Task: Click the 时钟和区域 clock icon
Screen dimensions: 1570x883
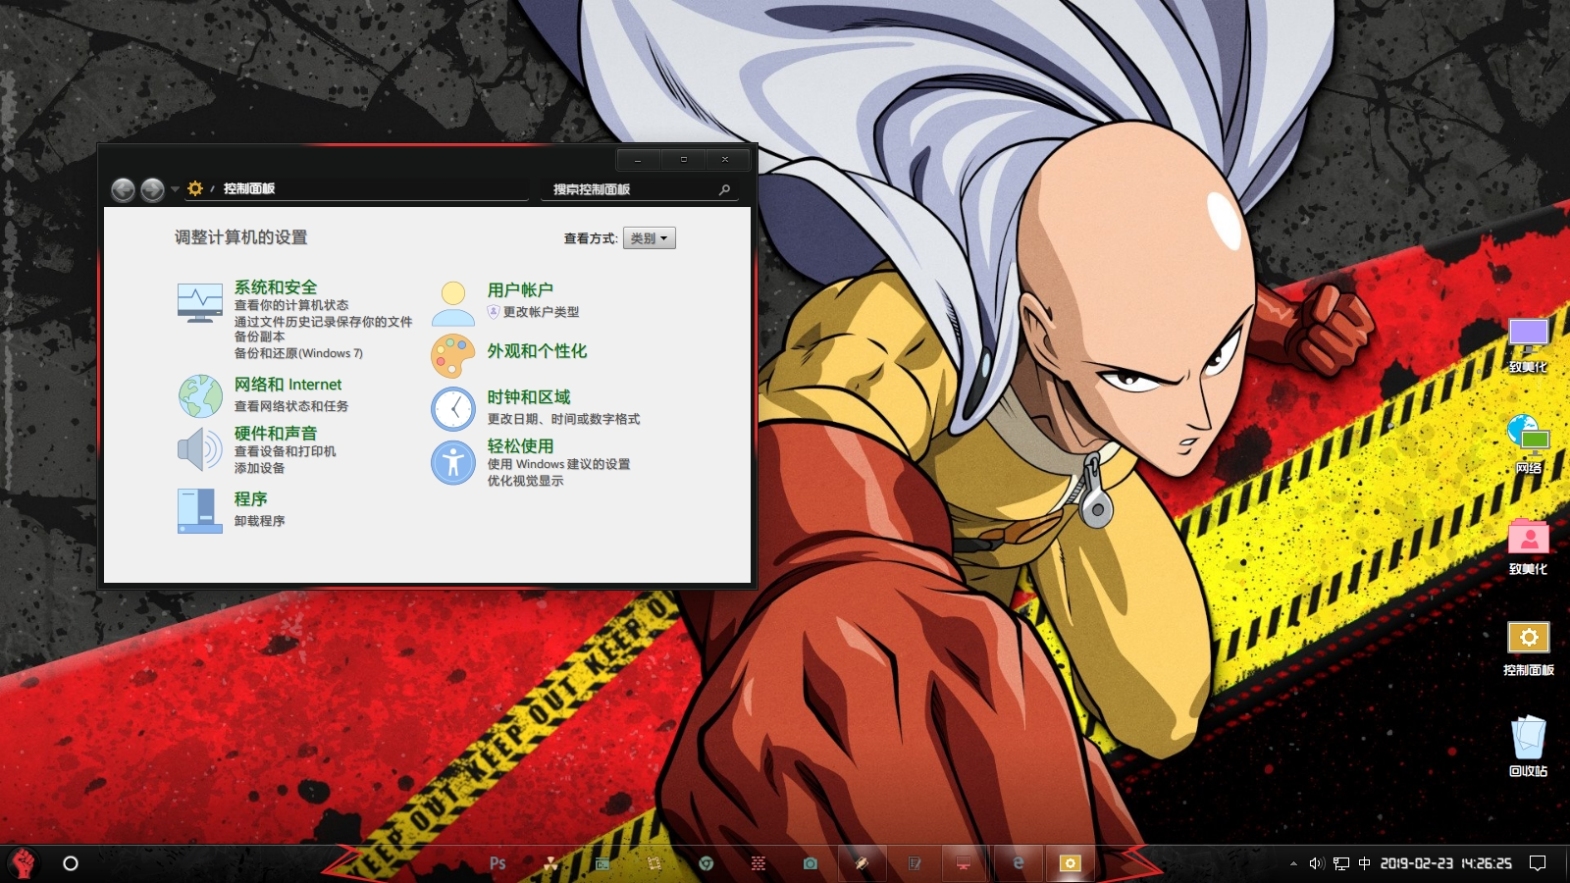Action: pos(453,408)
